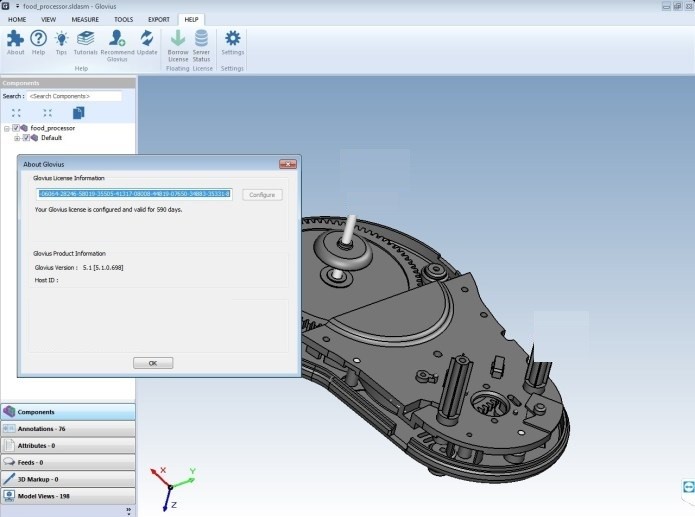
Task: Open the 3D Markup - 0 section
Action: [68, 479]
